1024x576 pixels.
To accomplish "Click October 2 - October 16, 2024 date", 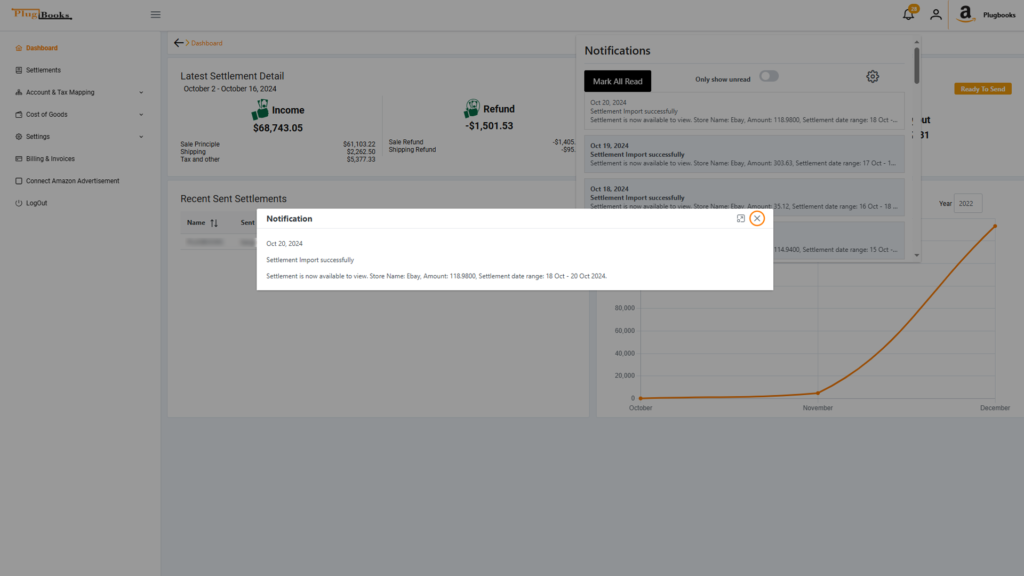I will pos(230,89).
